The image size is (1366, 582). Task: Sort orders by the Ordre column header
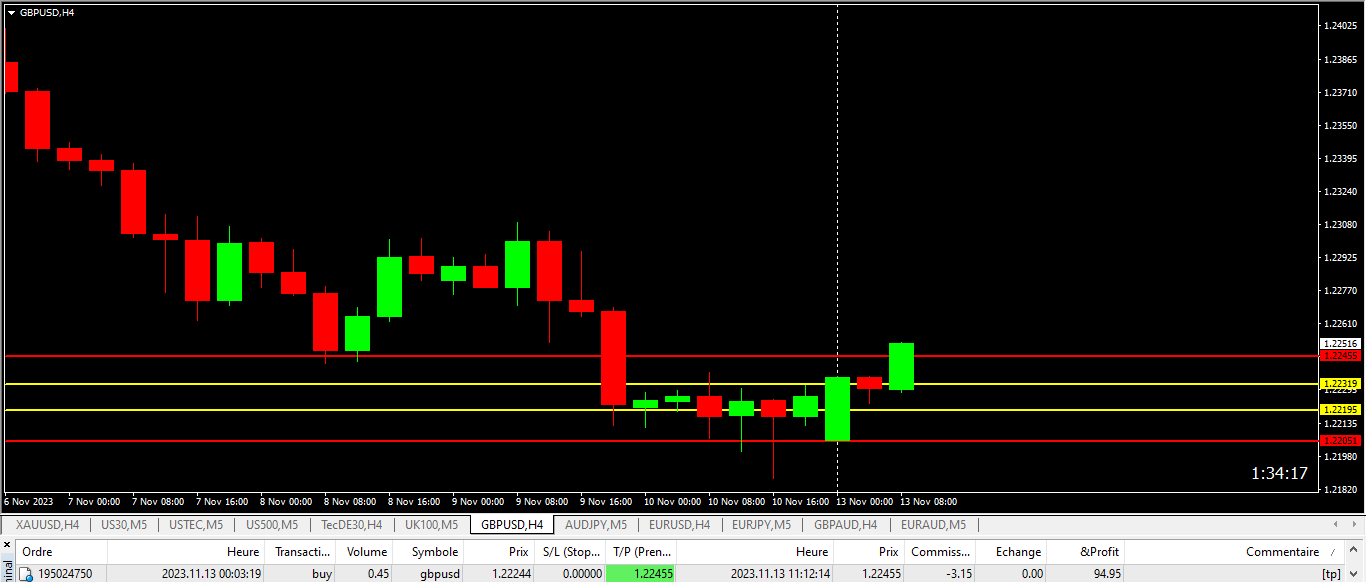(61, 552)
